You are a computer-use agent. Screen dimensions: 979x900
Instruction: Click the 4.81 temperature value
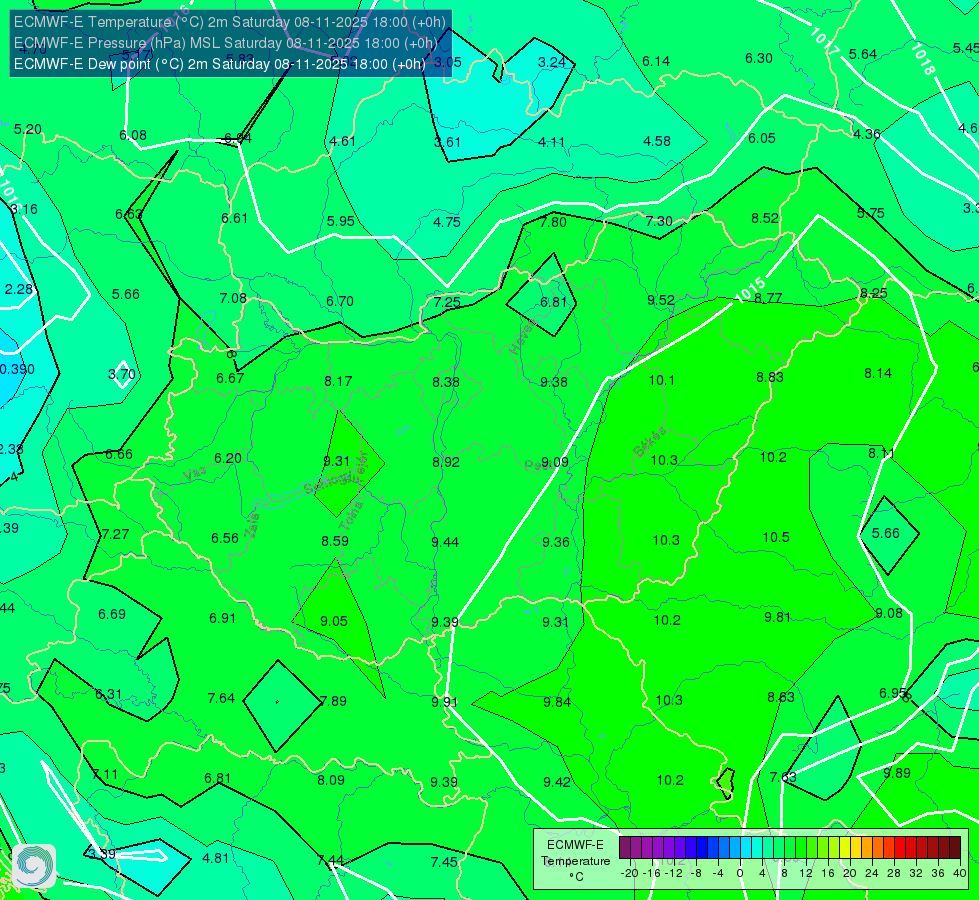coord(216,858)
